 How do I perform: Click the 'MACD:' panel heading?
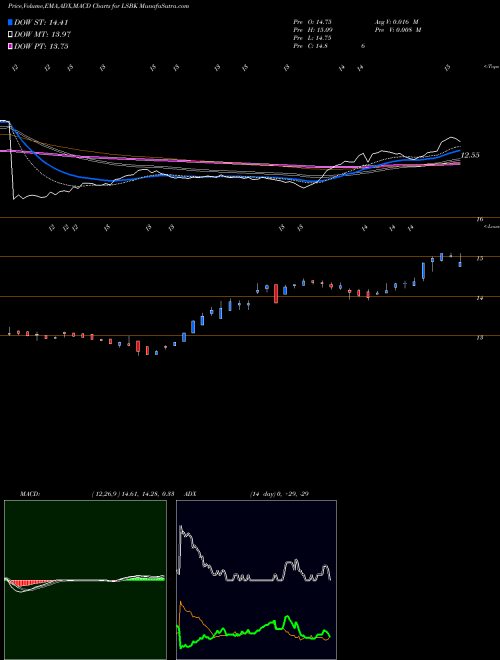[x=30, y=494]
